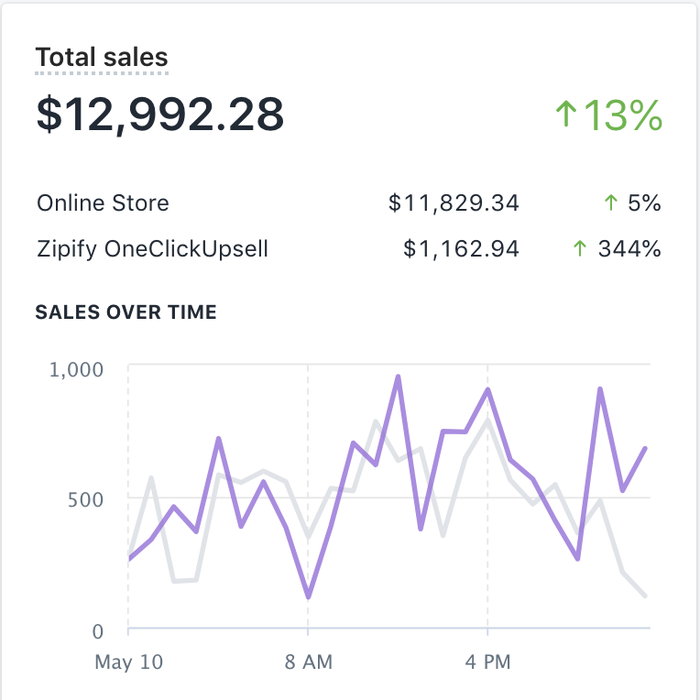The image size is (700, 700).
Task: Click the purple line's highest peak point
Action: (398, 377)
